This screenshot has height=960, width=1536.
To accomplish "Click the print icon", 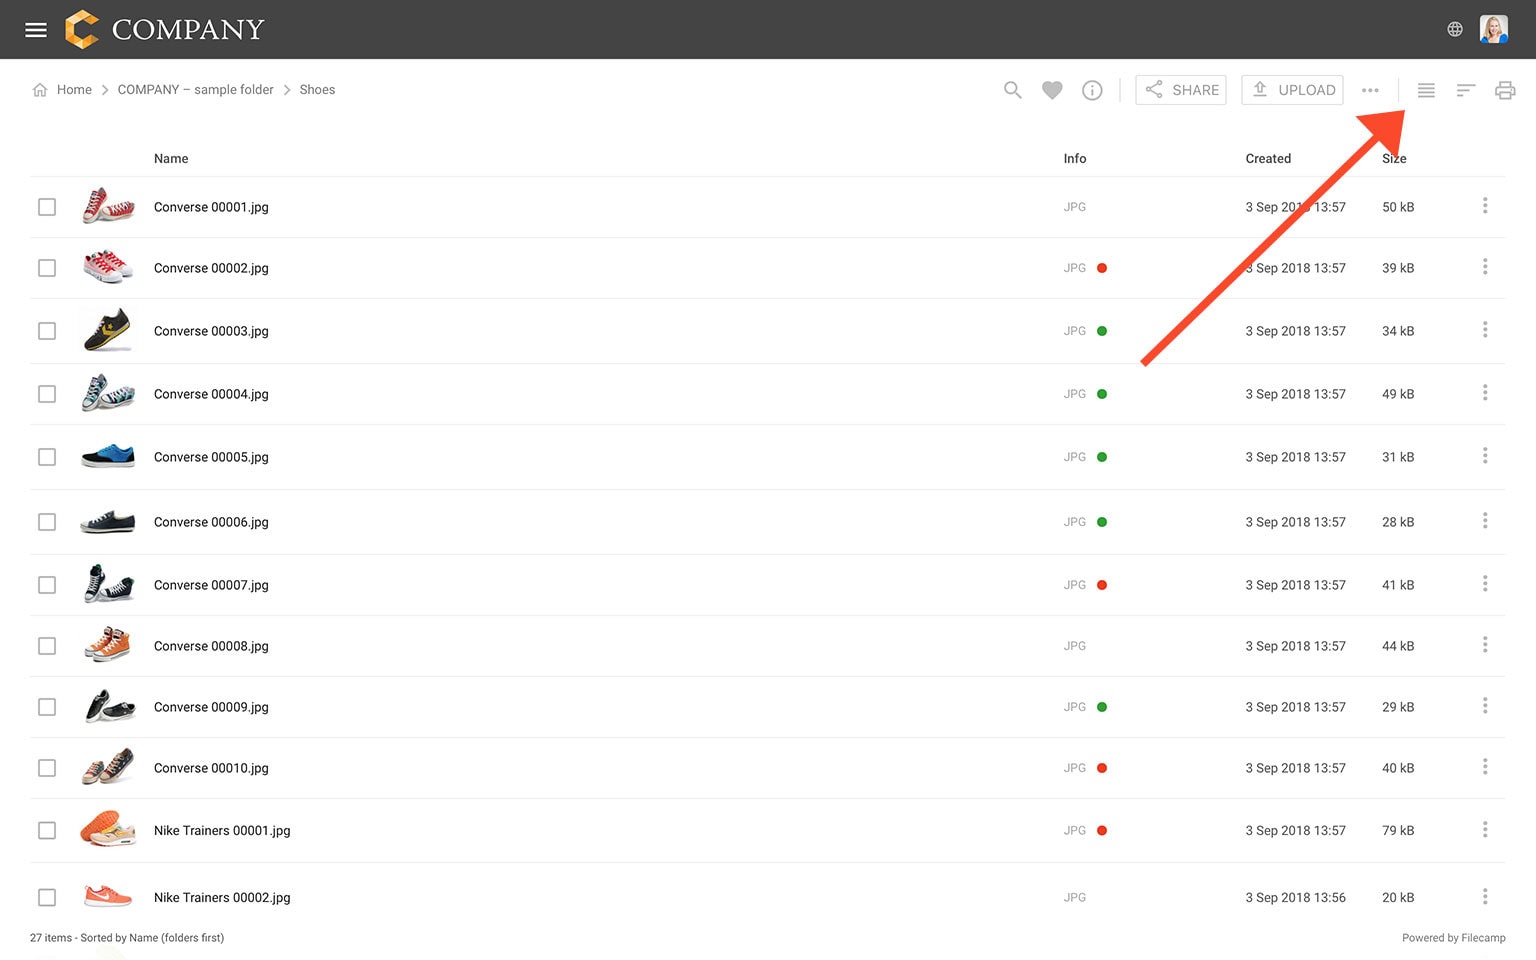I will pos(1505,90).
